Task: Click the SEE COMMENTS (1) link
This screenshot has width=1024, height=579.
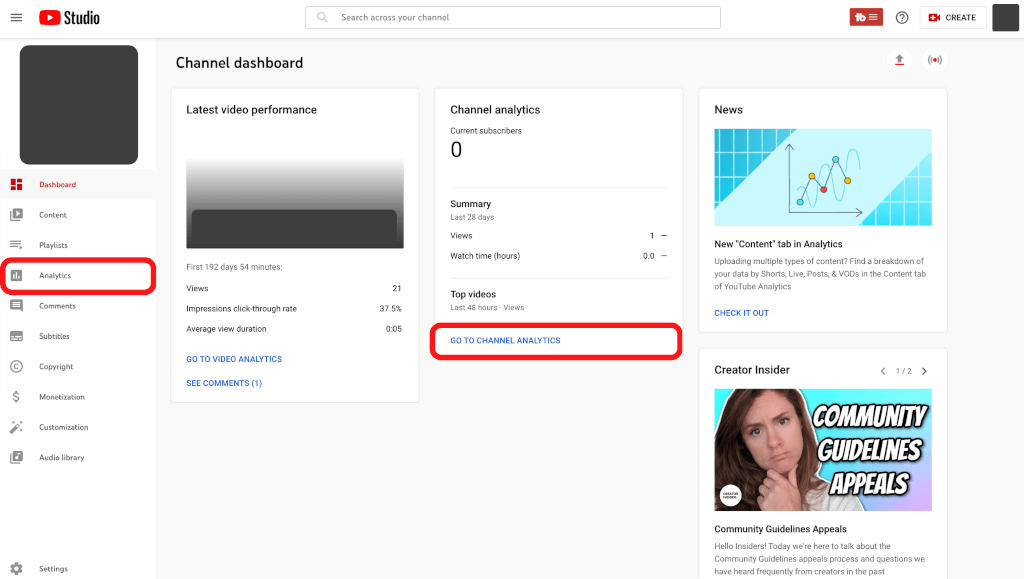Action: point(224,384)
